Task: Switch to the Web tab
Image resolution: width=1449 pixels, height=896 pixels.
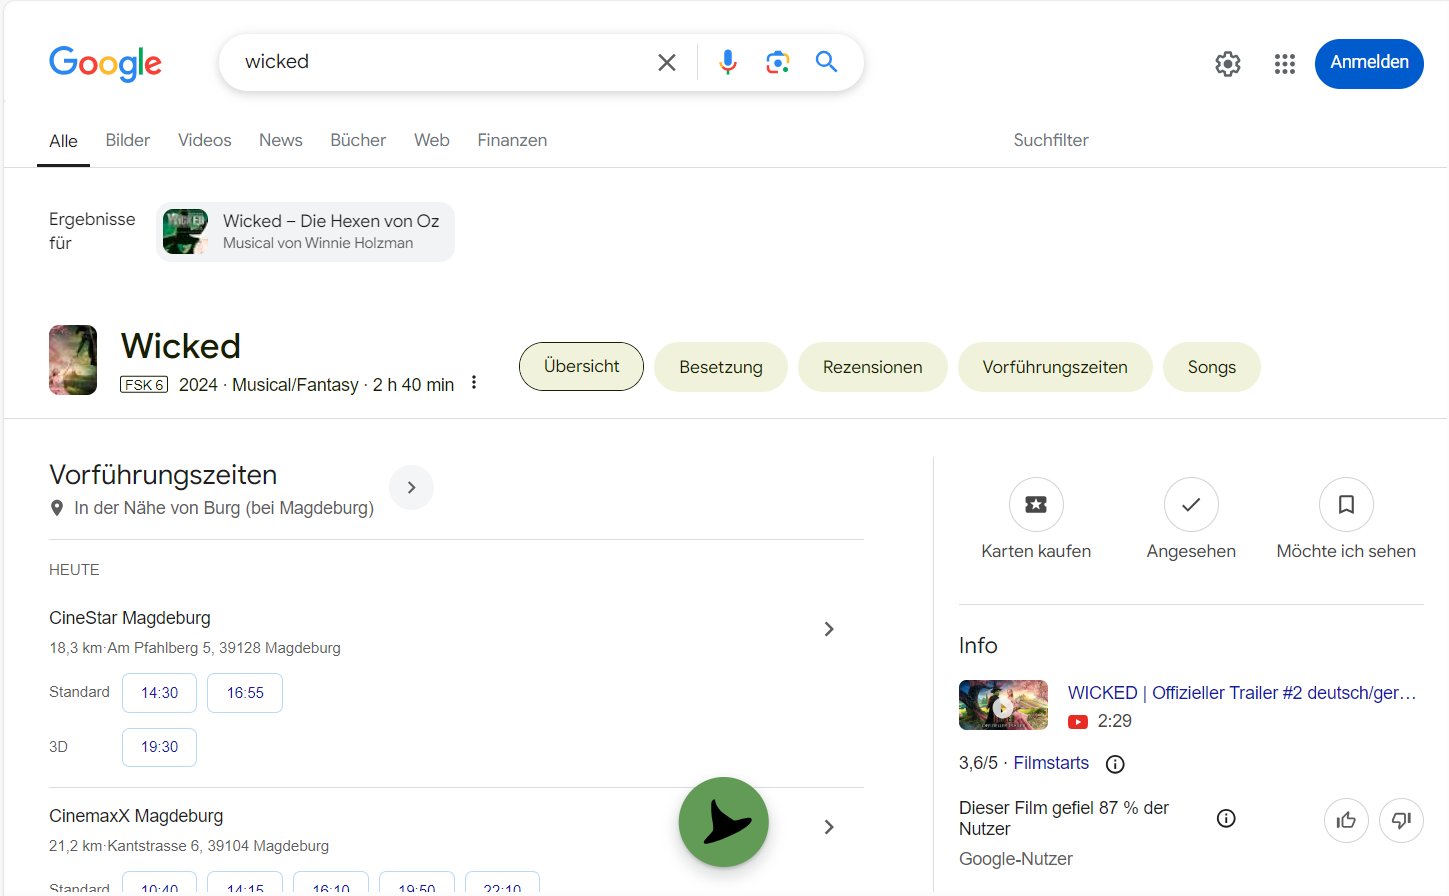Action: [432, 140]
